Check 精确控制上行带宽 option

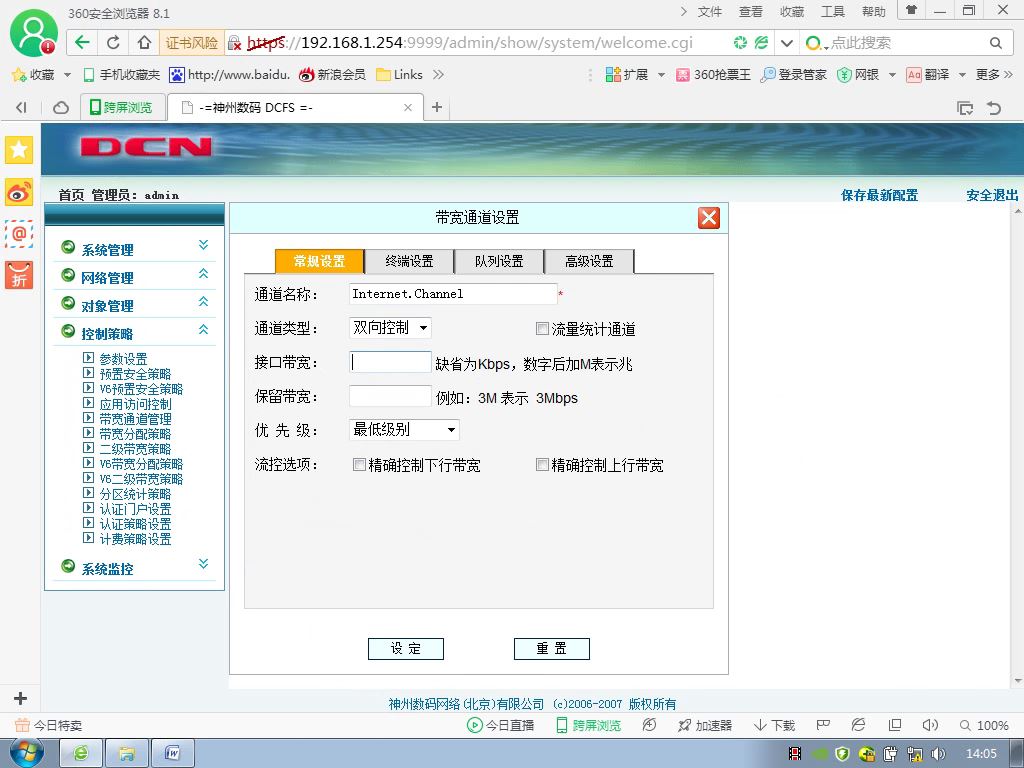(541, 464)
